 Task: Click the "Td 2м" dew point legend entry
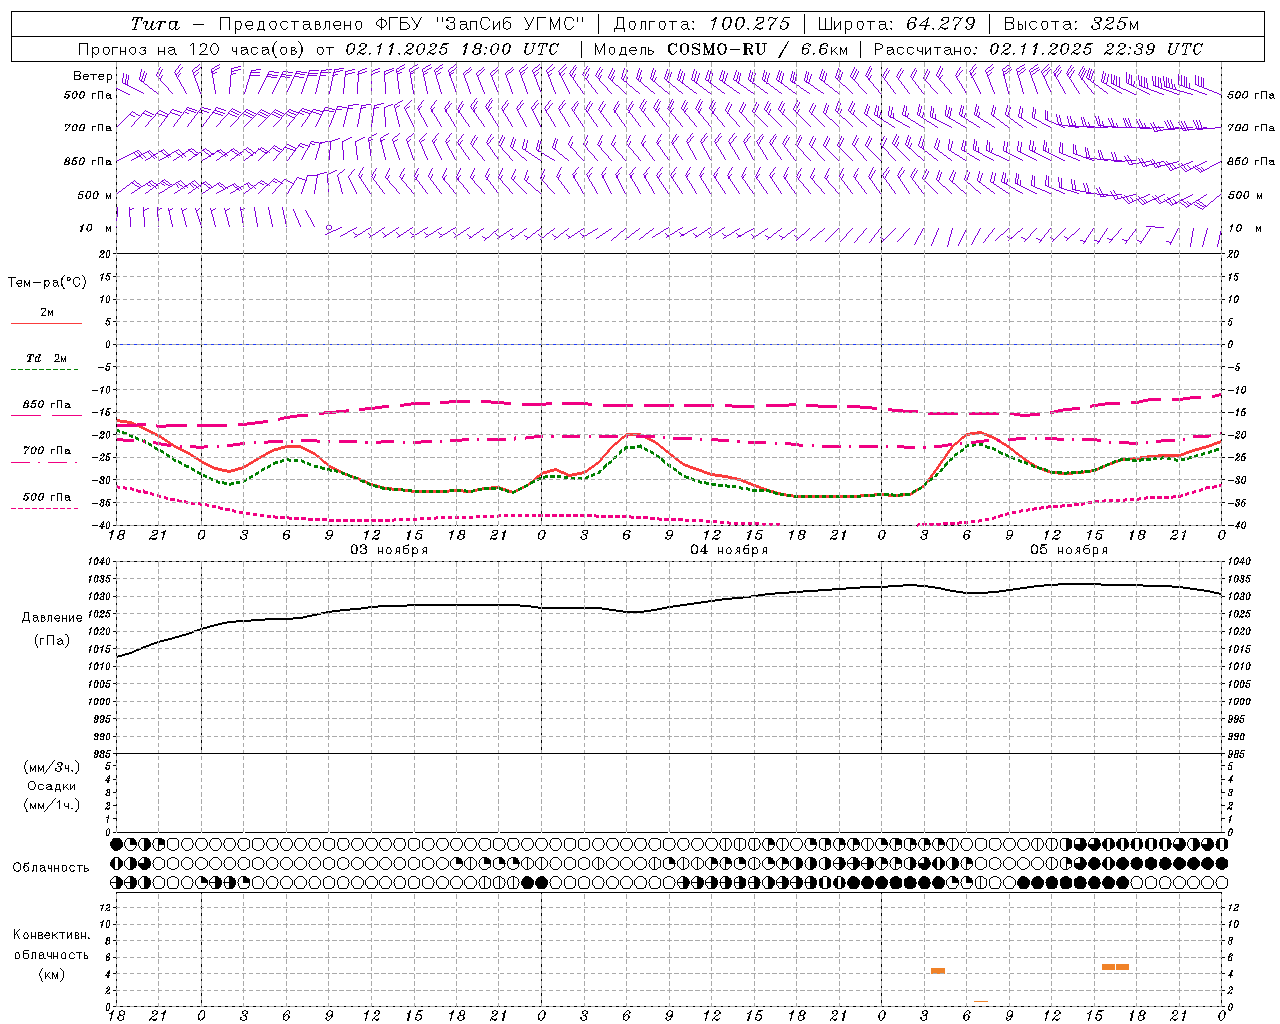pos(46,358)
